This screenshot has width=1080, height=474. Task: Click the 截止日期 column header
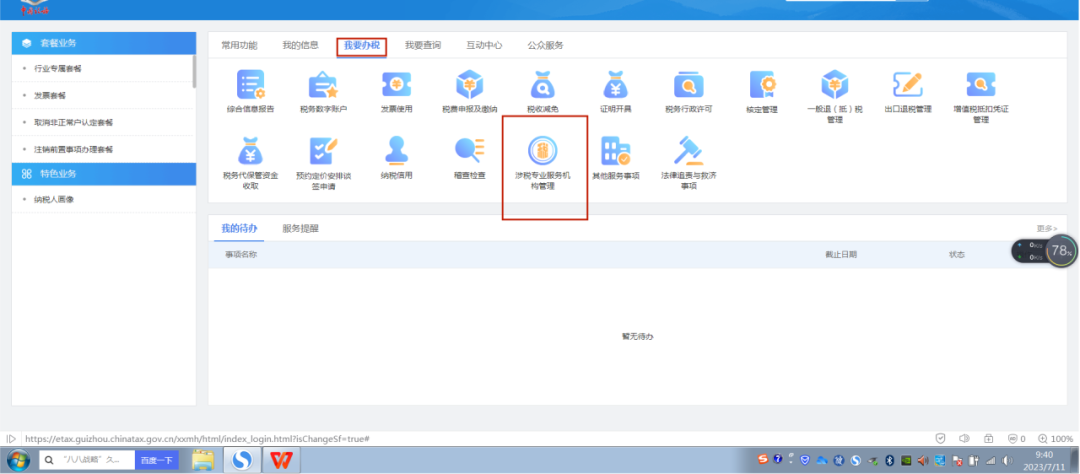point(841,254)
